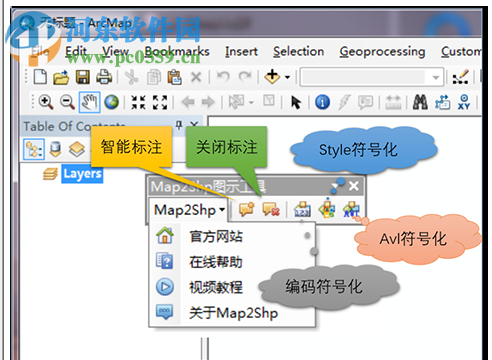Click the Paste clipboard icon
Image resolution: width=492 pixels, height=360 pixels.
click(174, 77)
